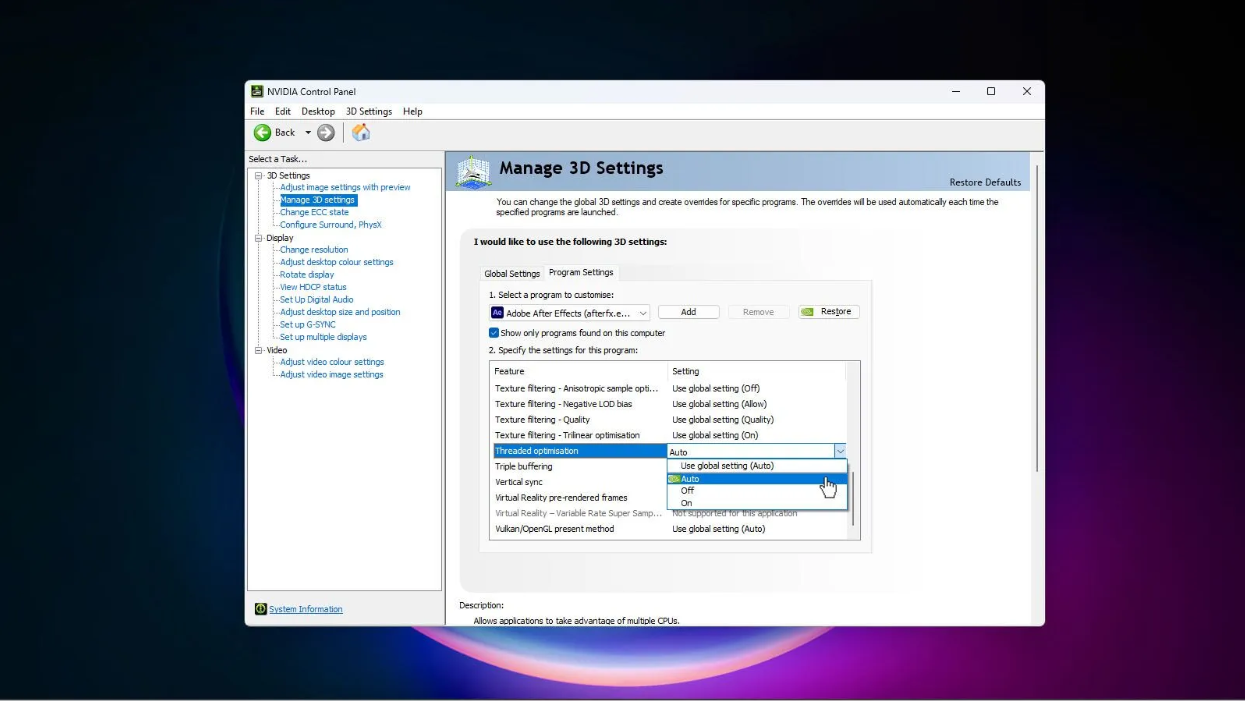The height and width of the screenshot is (701, 1245).
Task: Select 'Off' for Threaded optimisation
Action: (687, 491)
